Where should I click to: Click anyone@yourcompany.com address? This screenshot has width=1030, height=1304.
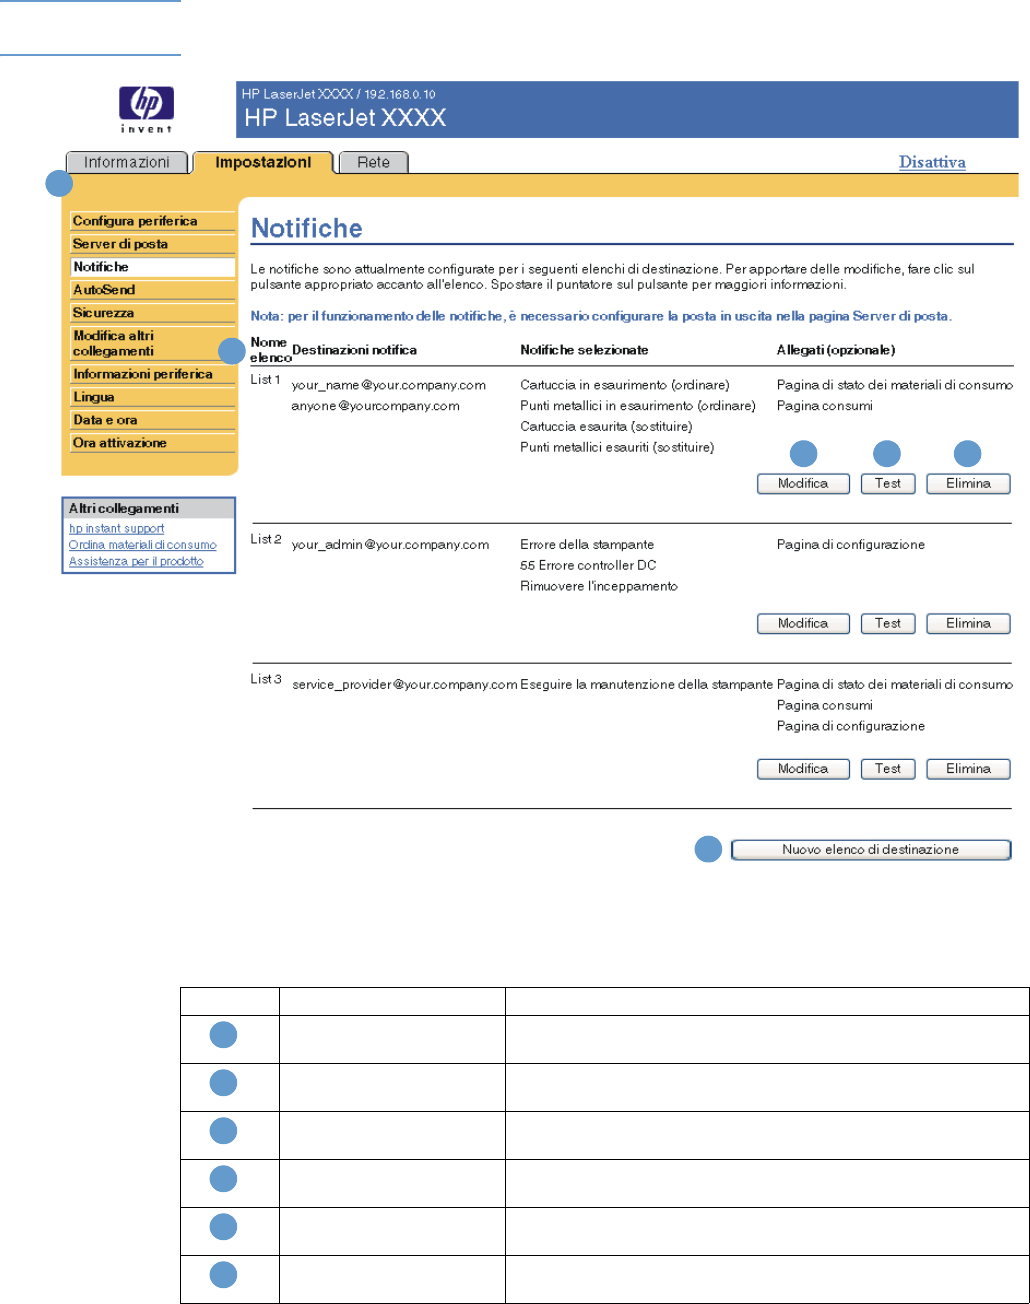tap(376, 406)
